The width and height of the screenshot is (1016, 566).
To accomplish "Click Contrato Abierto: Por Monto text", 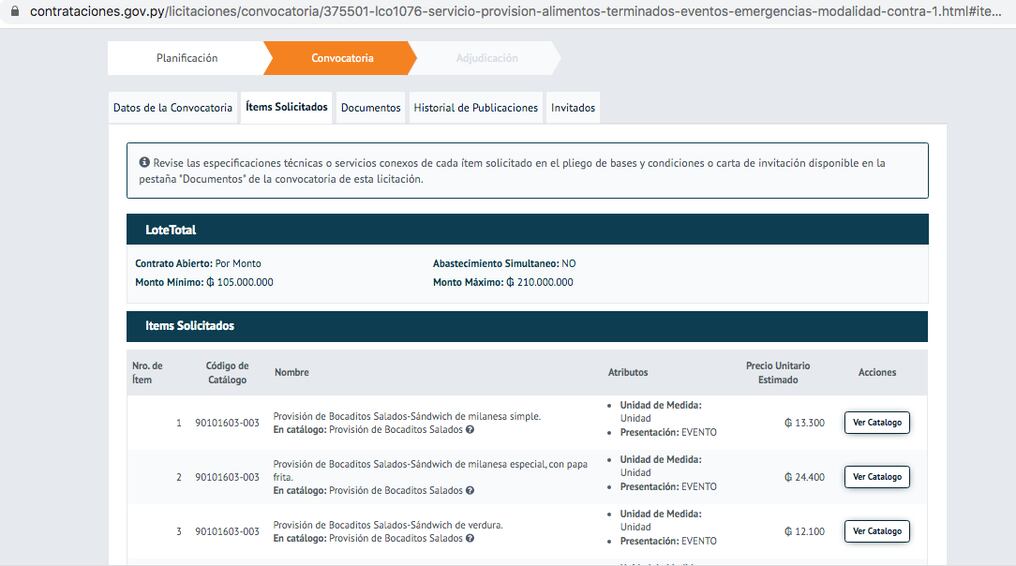I will (x=198, y=264).
